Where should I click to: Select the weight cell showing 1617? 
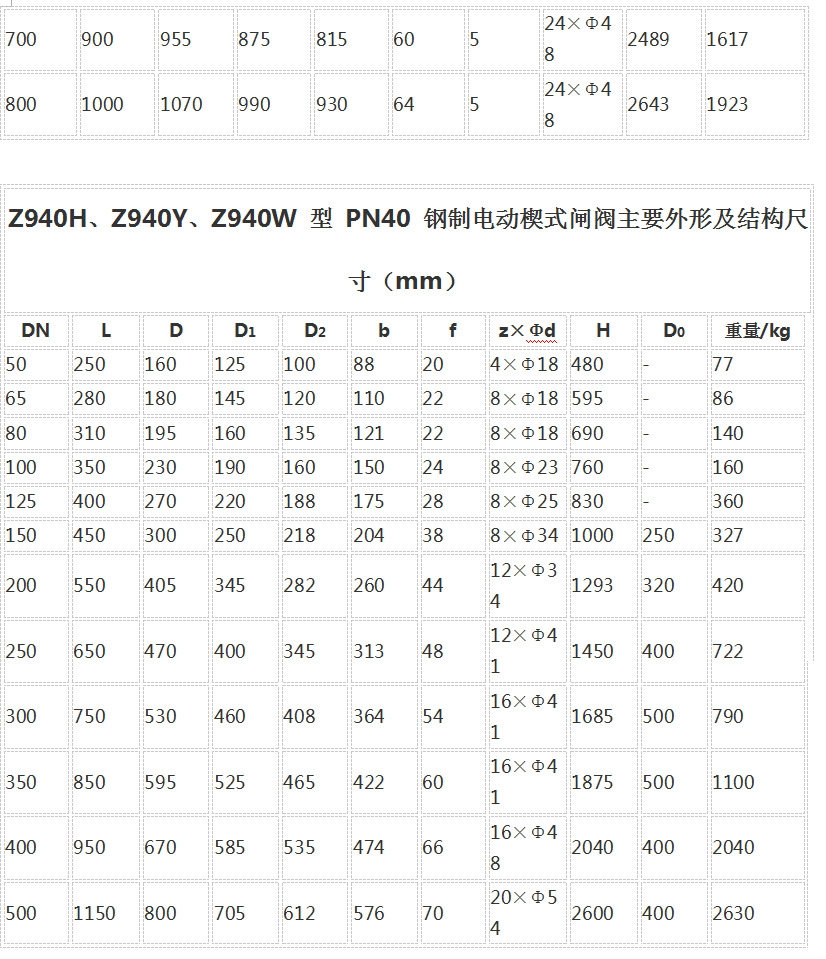pyautogui.click(x=754, y=40)
